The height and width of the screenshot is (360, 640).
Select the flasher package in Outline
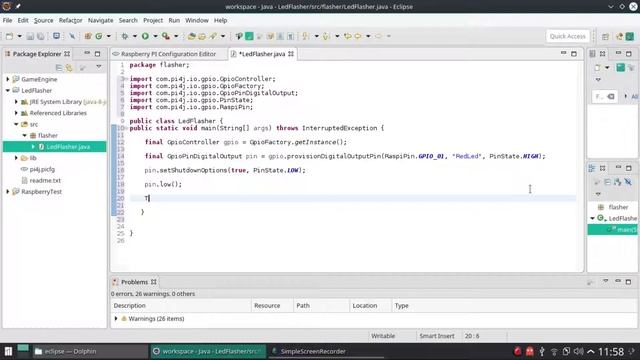pos(618,207)
